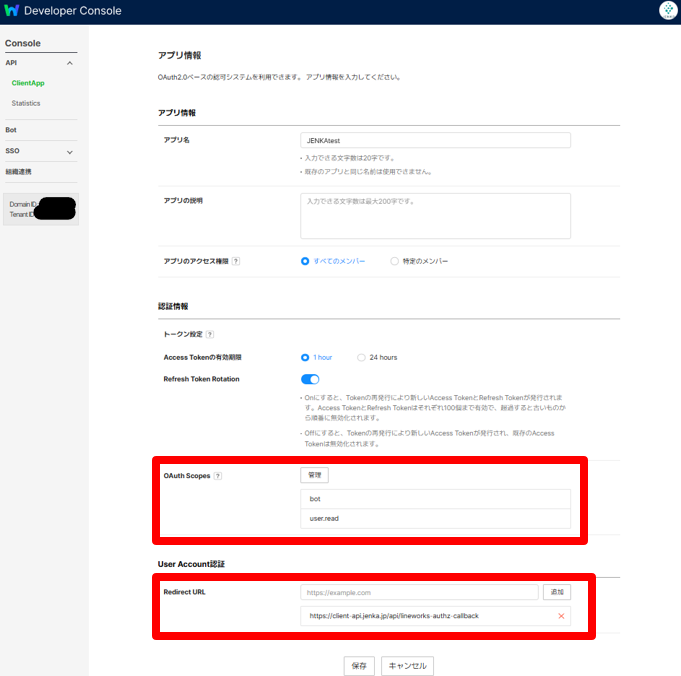Toggle Refresh Token Rotation switch

click(310, 379)
